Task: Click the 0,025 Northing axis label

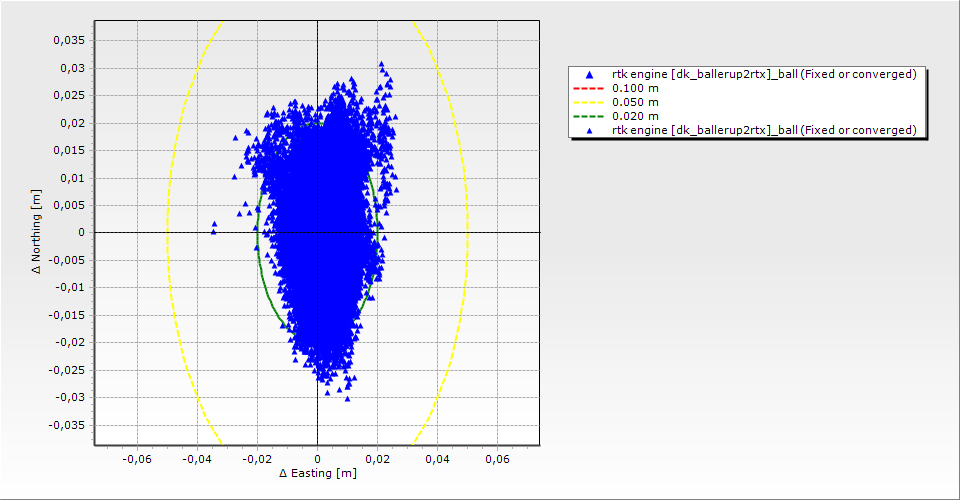Action: [69, 95]
